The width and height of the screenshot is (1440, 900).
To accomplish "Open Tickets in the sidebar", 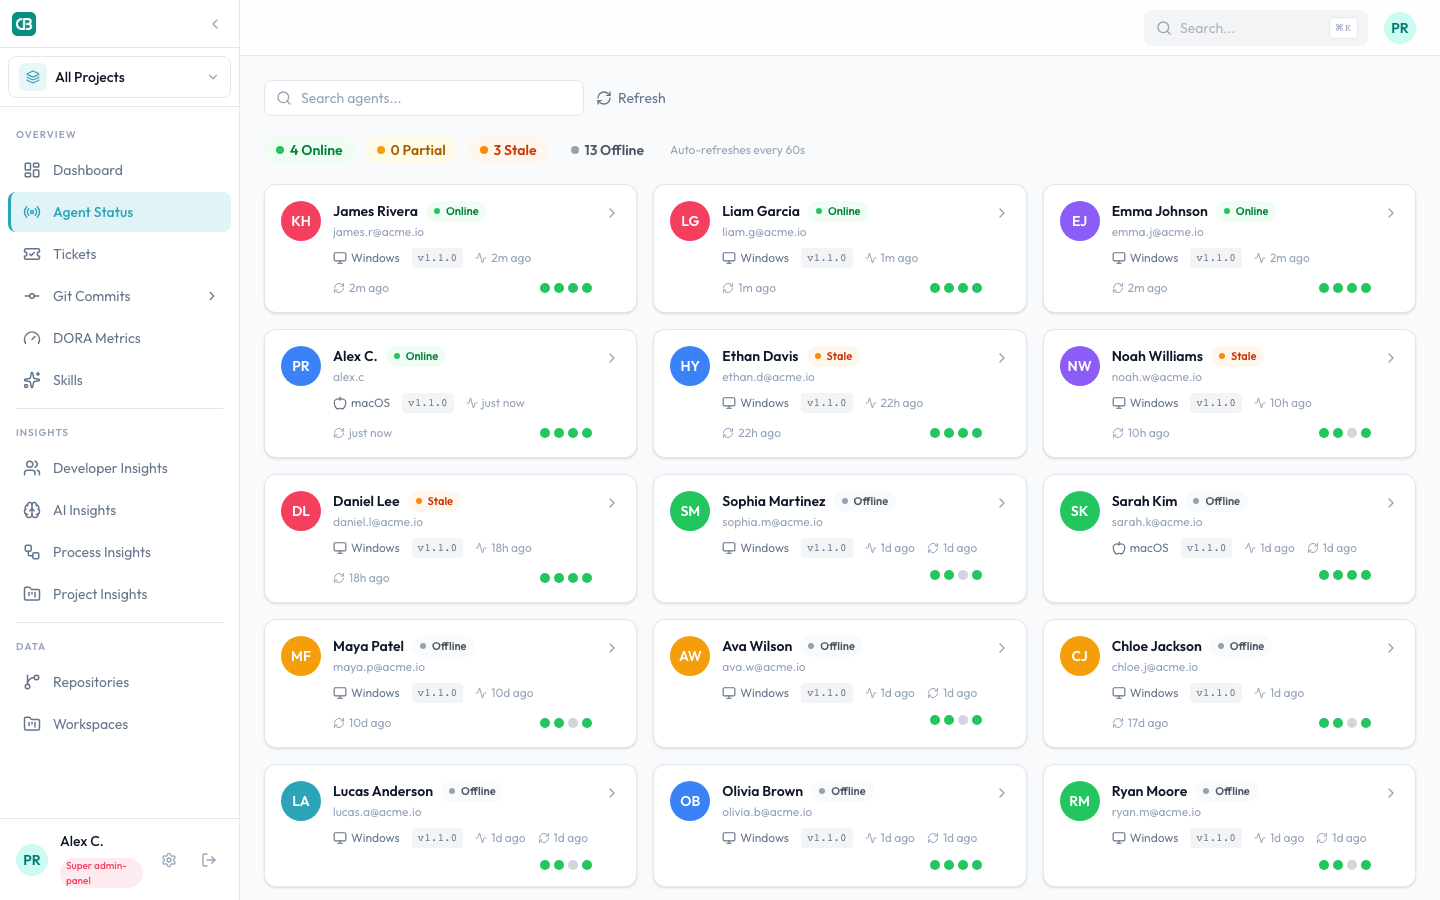I will pyautogui.click(x=120, y=254).
